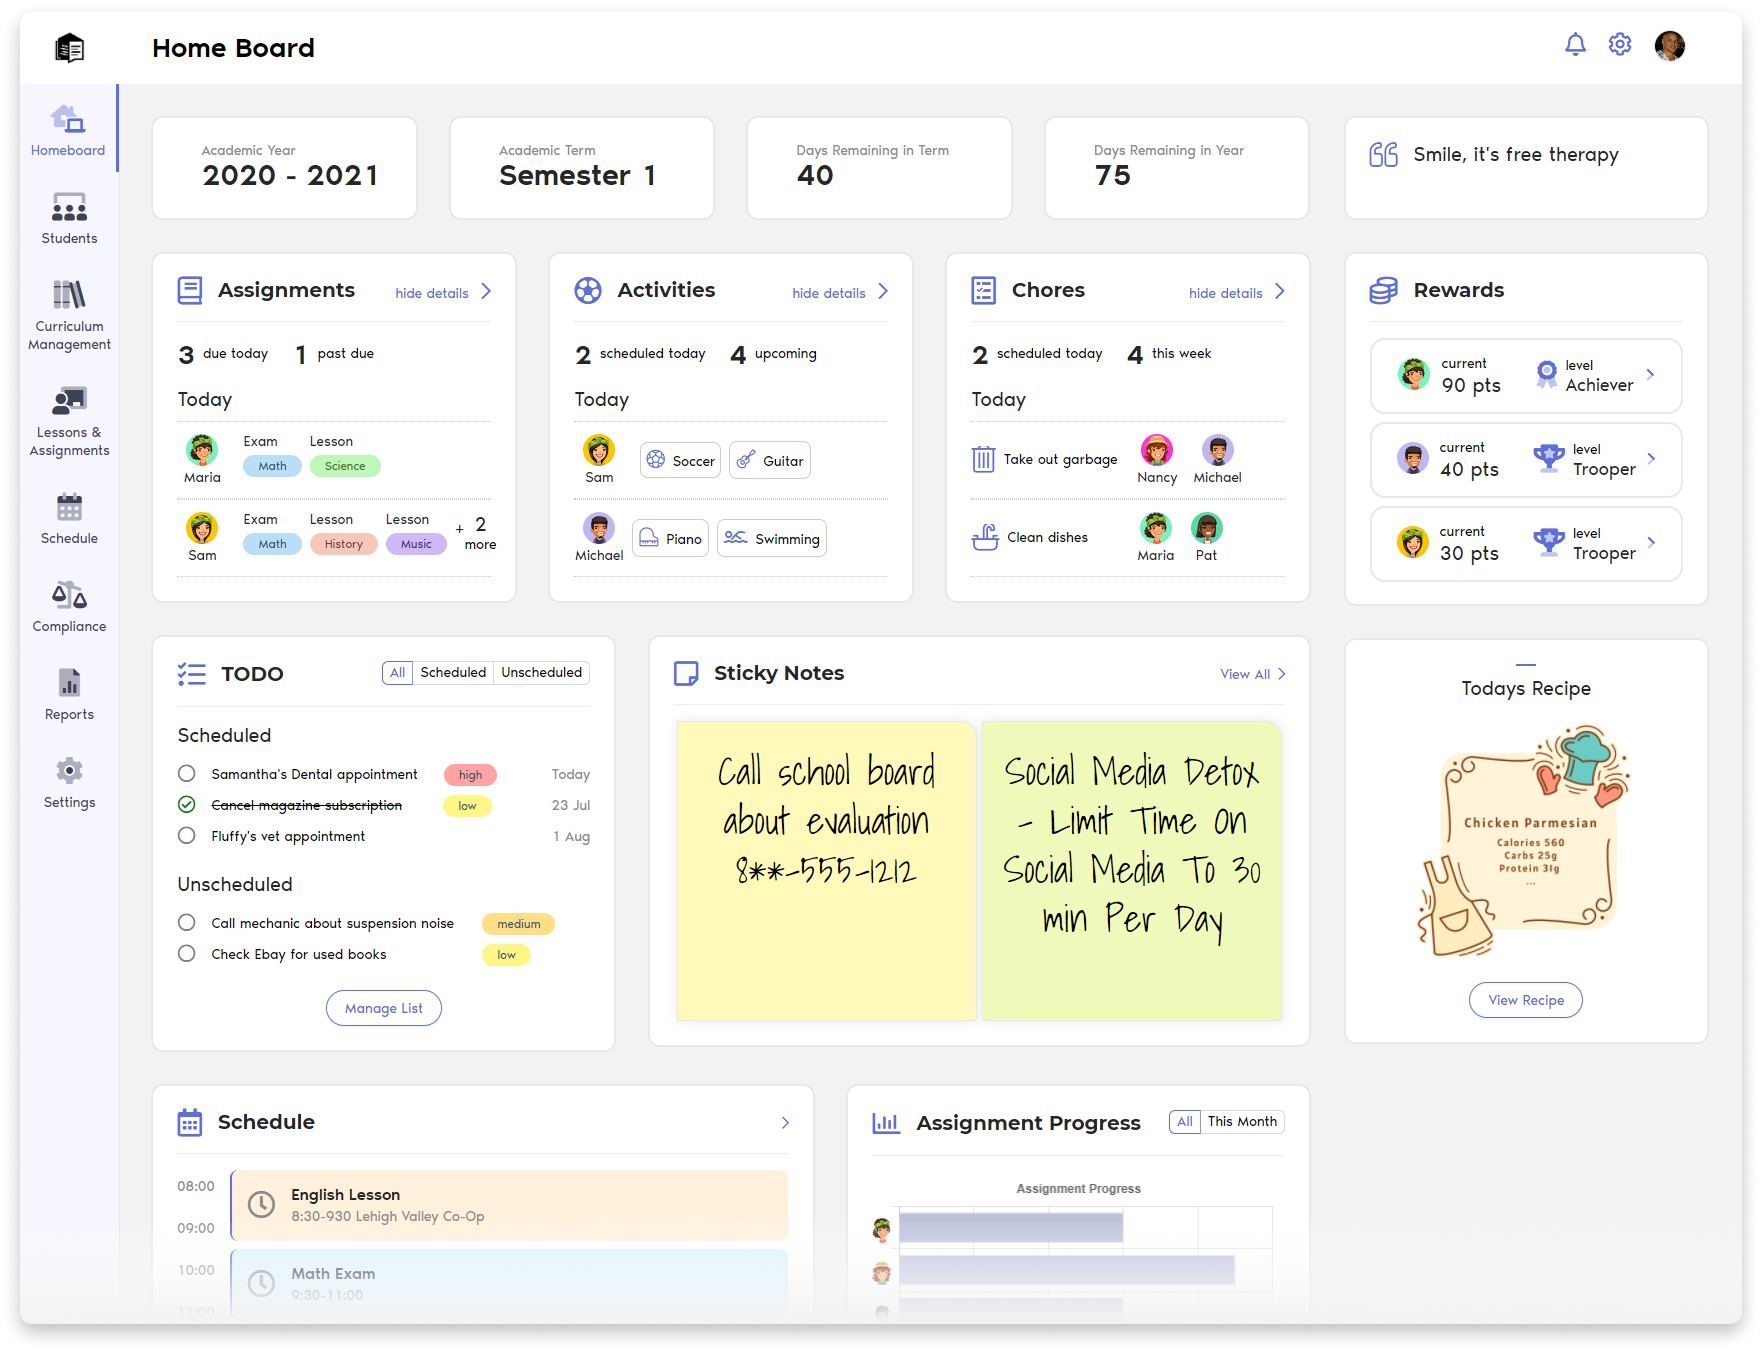Viewport: 1762px width, 1352px height.
Task: Select This Month in Assignment Progress
Action: (x=1241, y=1122)
